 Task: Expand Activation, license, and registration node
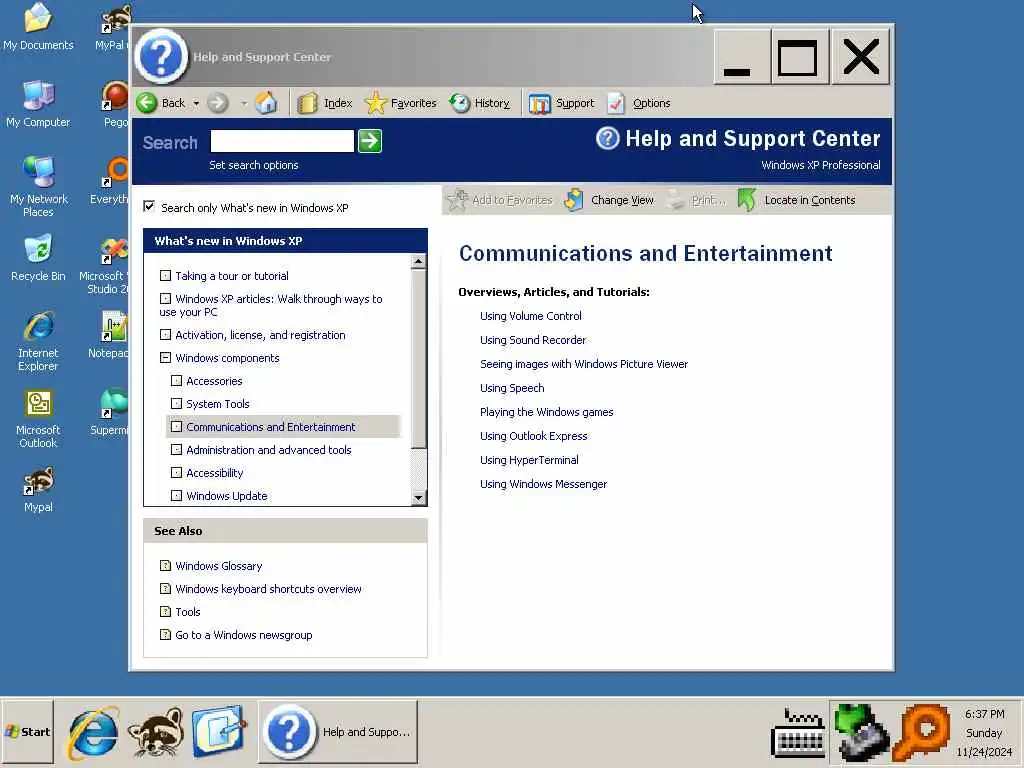(165, 334)
